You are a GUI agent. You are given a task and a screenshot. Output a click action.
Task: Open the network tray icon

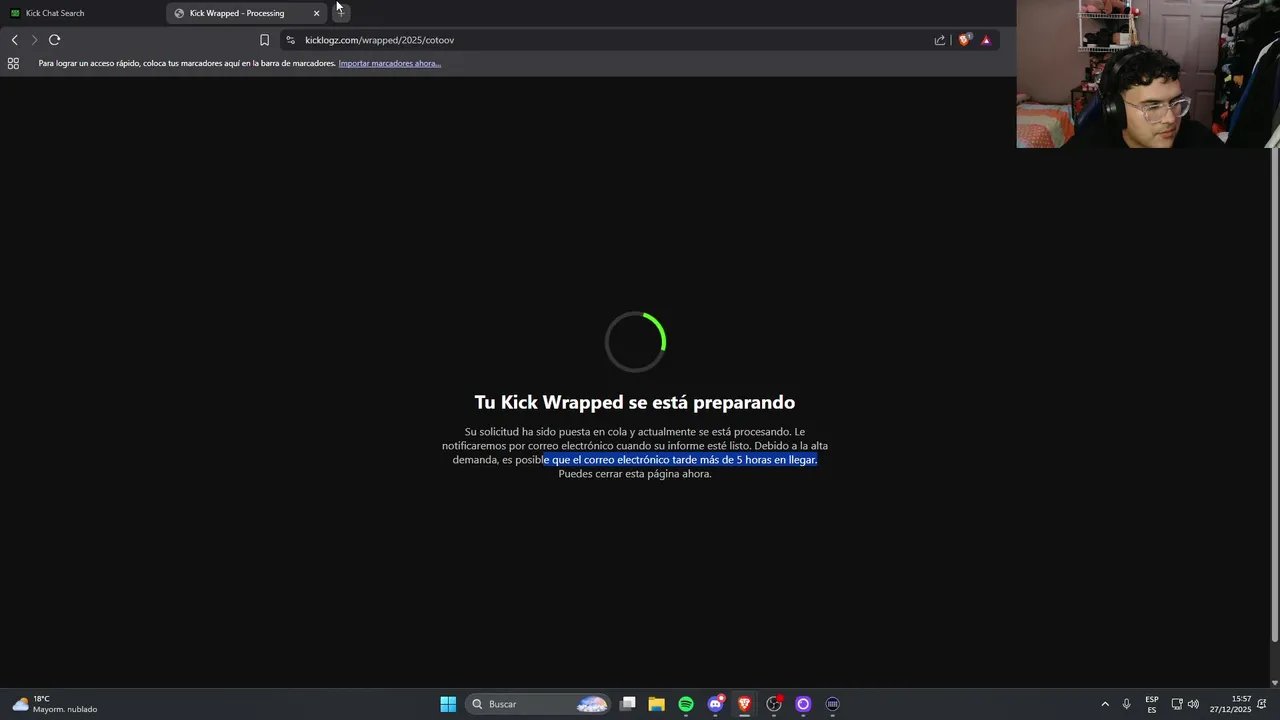[1177, 704]
